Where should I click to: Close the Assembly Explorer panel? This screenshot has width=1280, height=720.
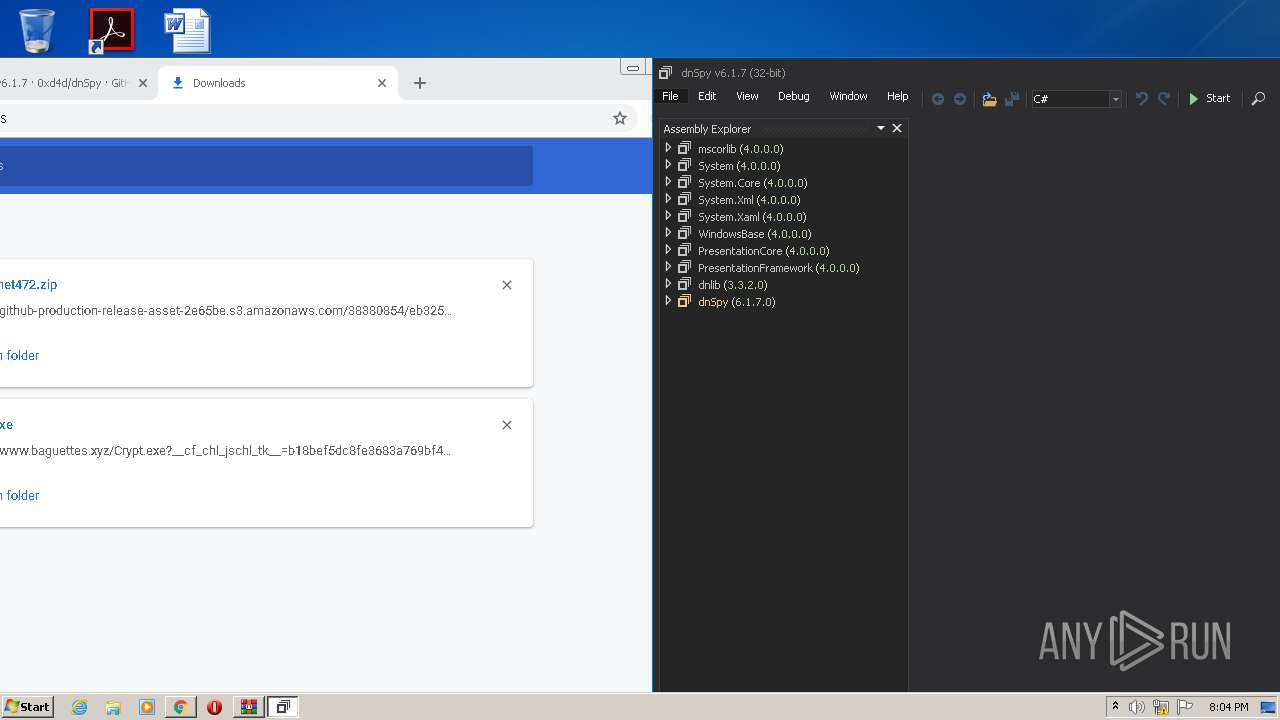tap(897, 128)
